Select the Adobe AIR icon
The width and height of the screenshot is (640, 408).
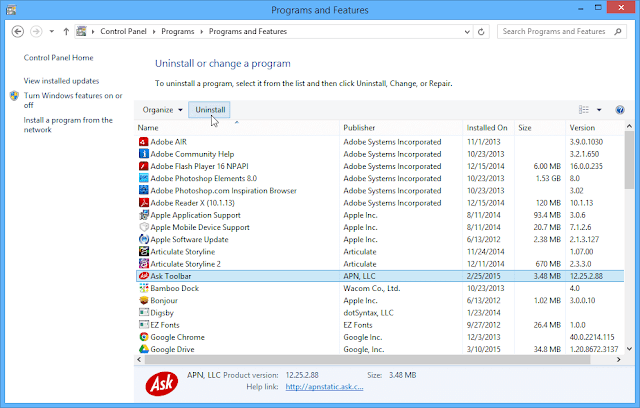pos(144,142)
